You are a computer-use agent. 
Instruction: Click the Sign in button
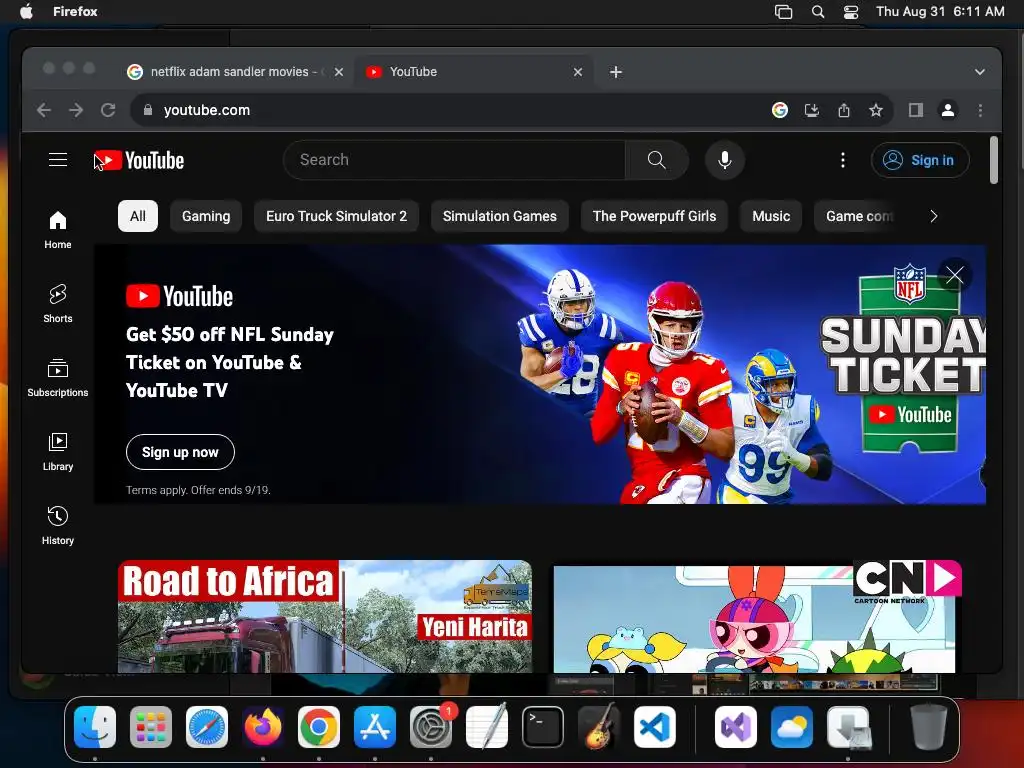920,160
